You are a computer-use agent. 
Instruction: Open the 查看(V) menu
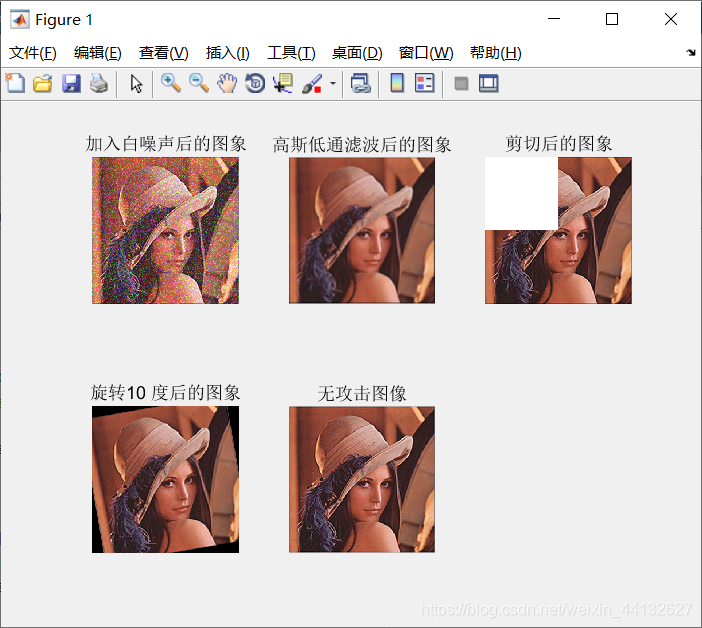click(163, 53)
